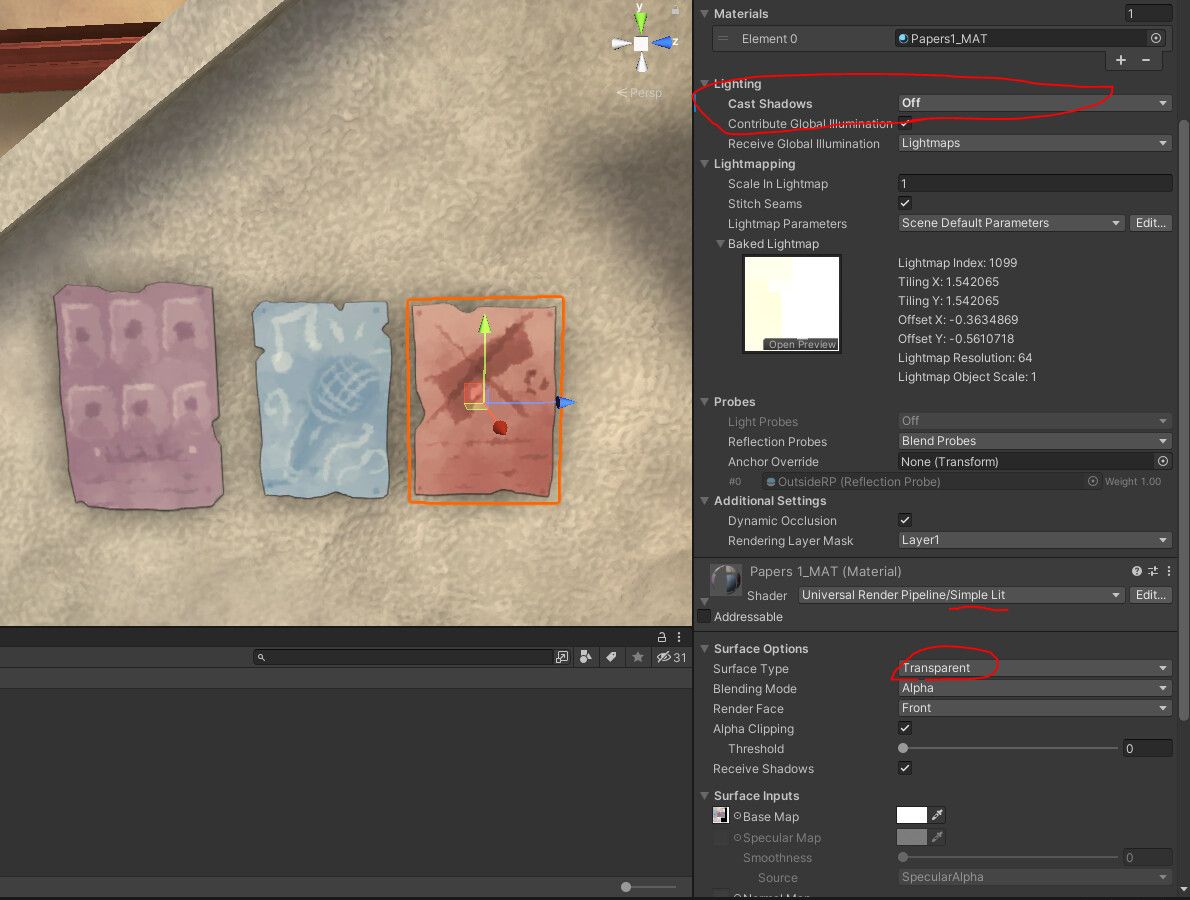The height and width of the screenshot is (900, 1190).
Task: Click the Base Map eyedropper picker
Action: pyautogui.click(x=938, y=815)
